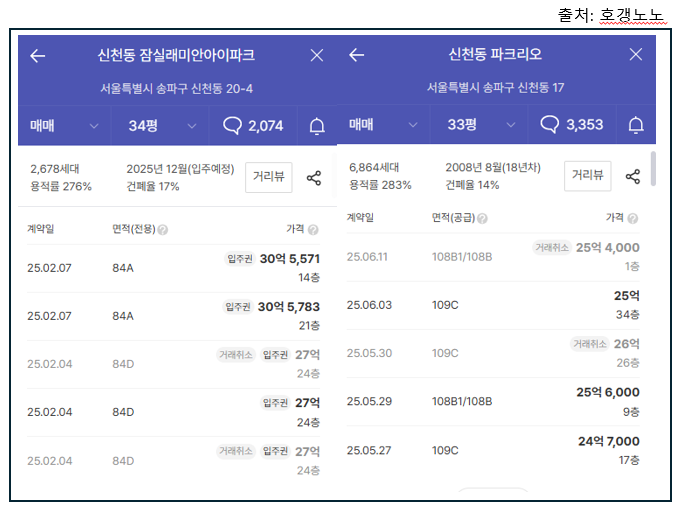Click 신천동 파크리오 title

495,55
